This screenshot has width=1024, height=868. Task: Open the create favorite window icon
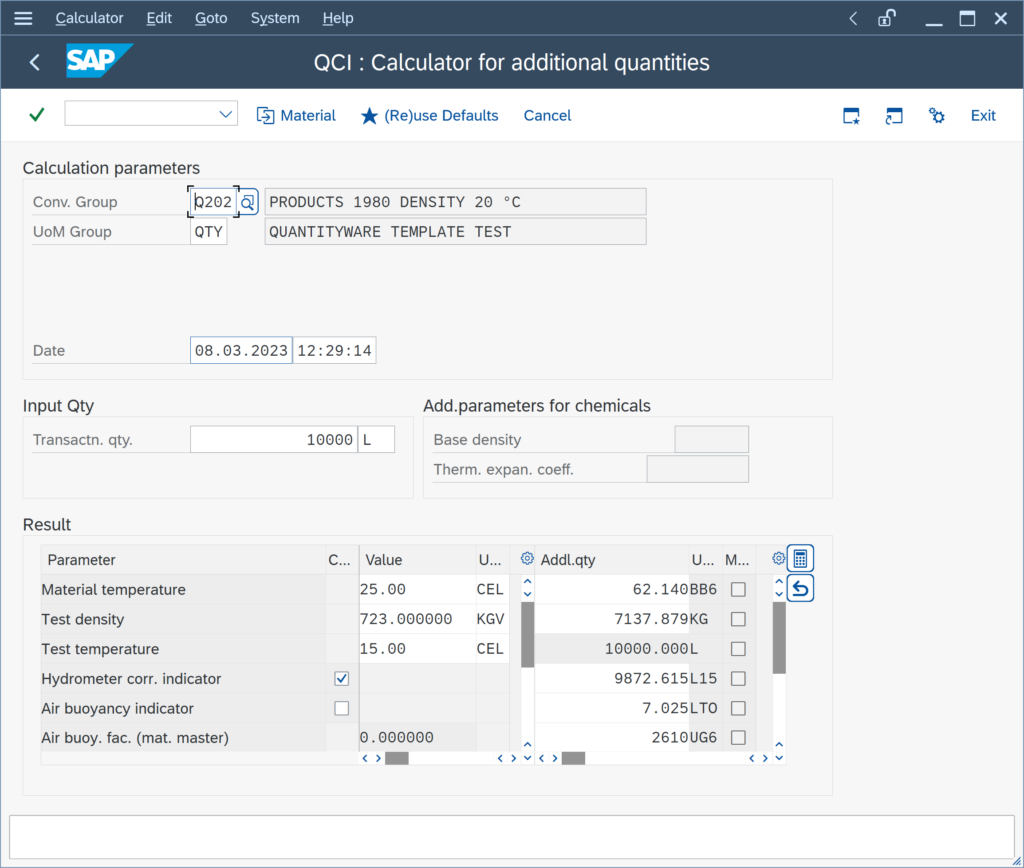pyautogui.click(x=852, y=116)
